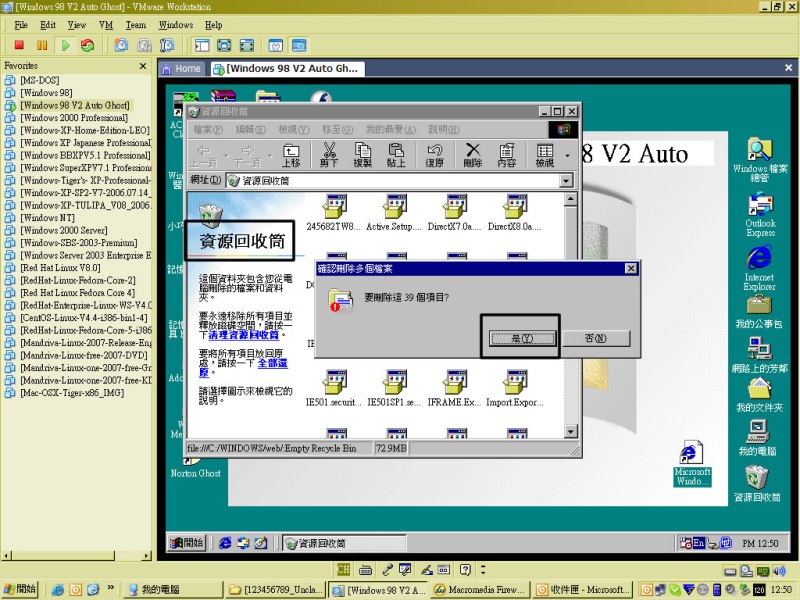
Task: Click the full screen toolbar icon in VMware
Action: point(224,45)
